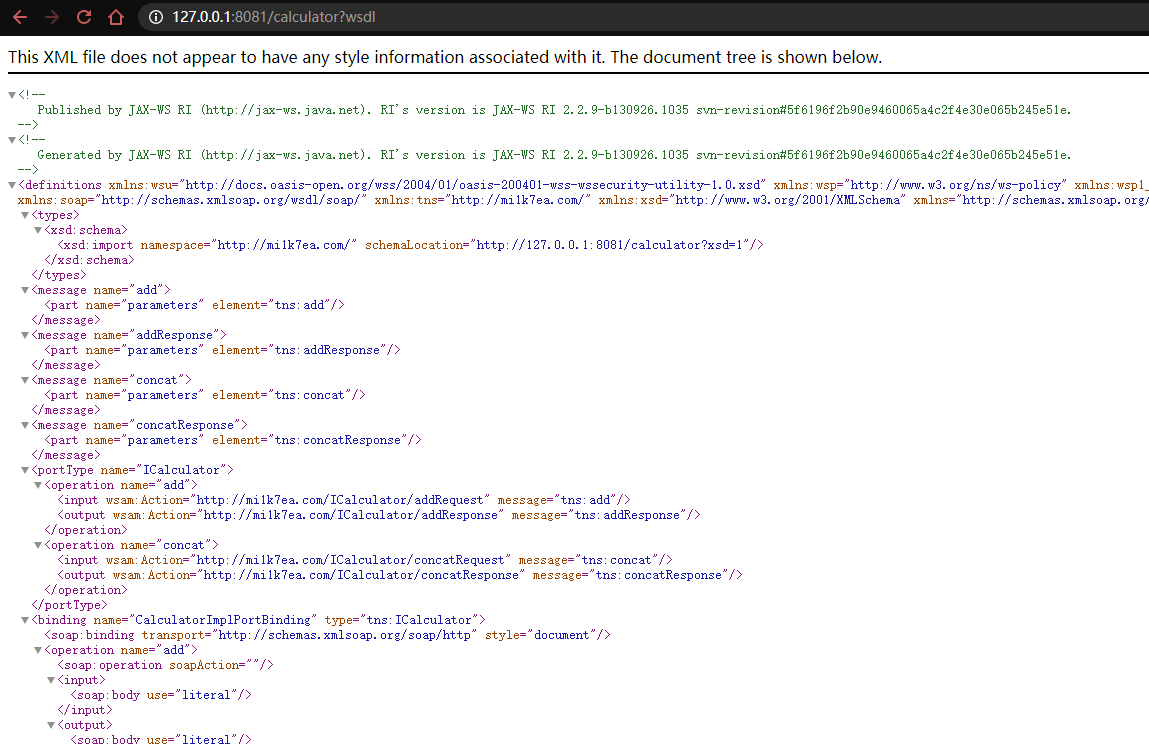Collapse the CalculatorImplPortBinding binding node

pos(26,620)
